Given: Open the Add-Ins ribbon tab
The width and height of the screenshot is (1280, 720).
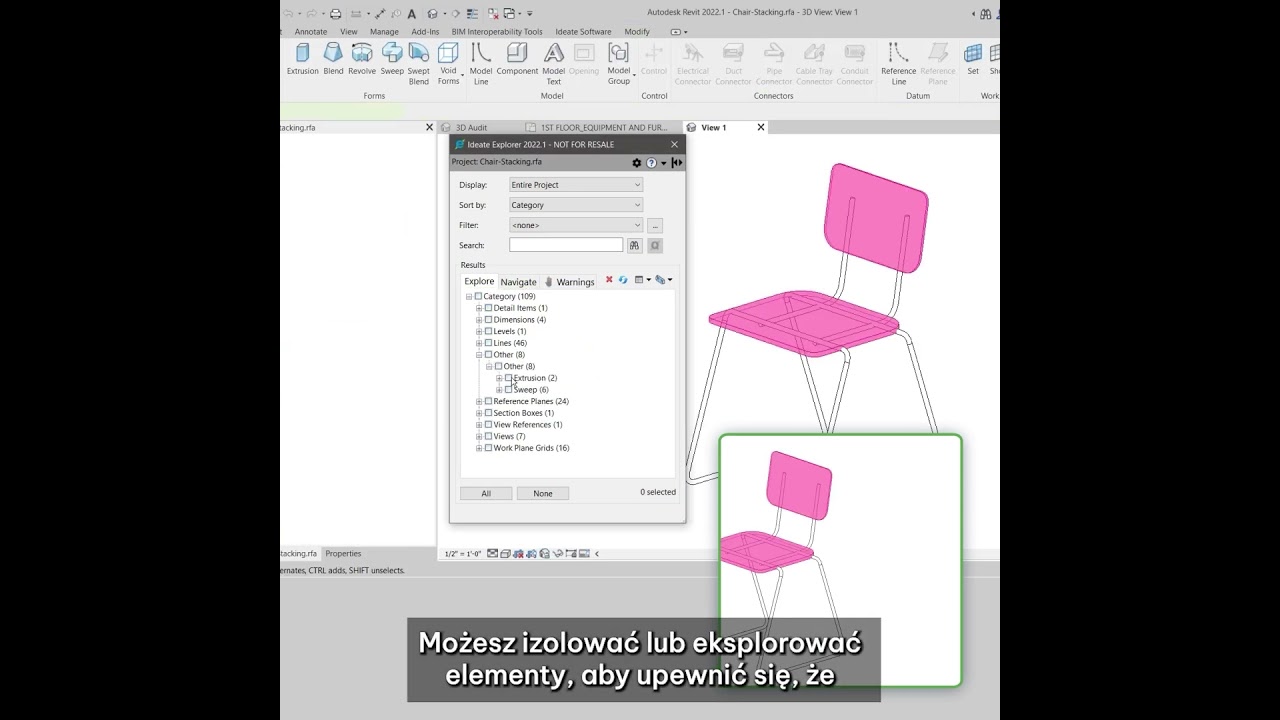Looking at the screenshot, I should point(425,32).
